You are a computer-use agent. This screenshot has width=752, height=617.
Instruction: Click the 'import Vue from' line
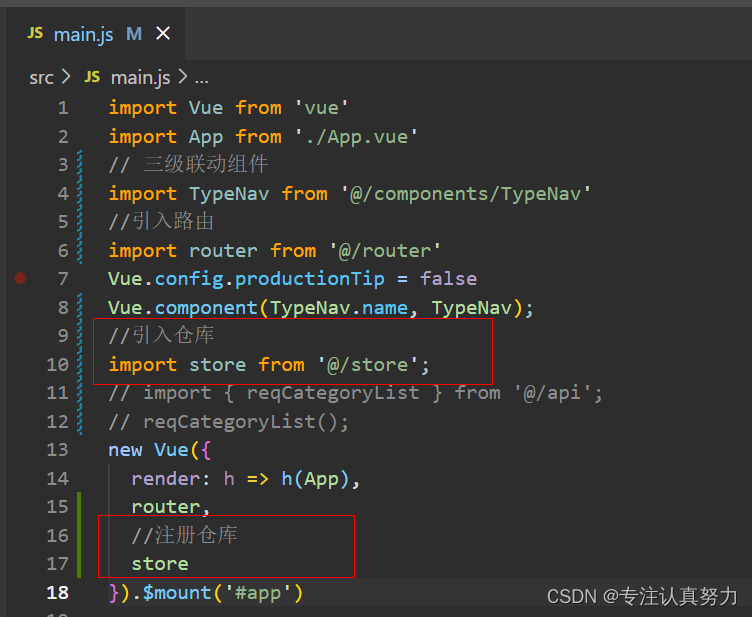[228, 108]
